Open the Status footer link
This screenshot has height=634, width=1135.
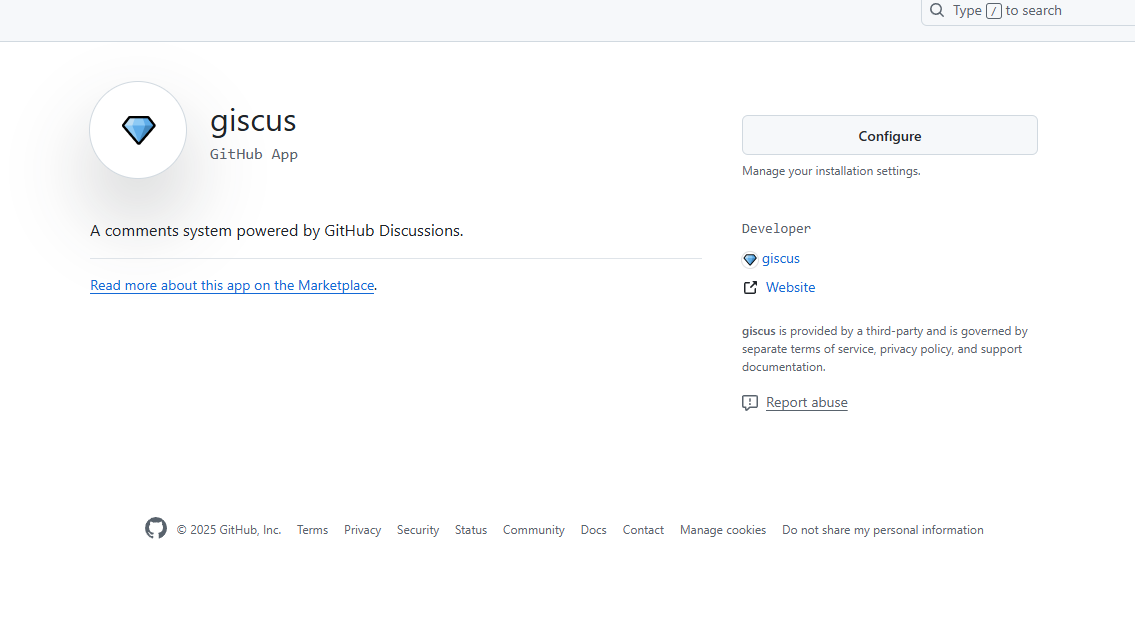click(x=471, y=530)
